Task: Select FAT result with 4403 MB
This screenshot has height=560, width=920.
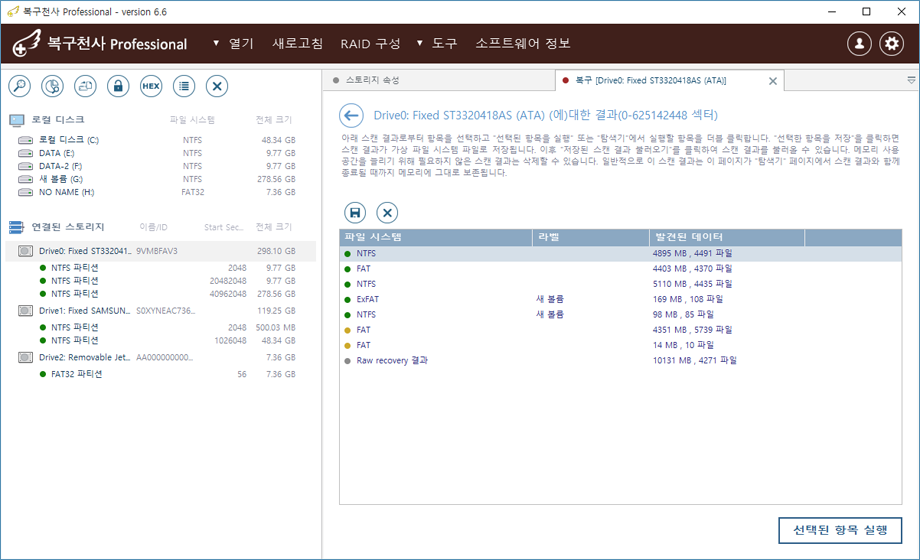Action: point(620,269)
